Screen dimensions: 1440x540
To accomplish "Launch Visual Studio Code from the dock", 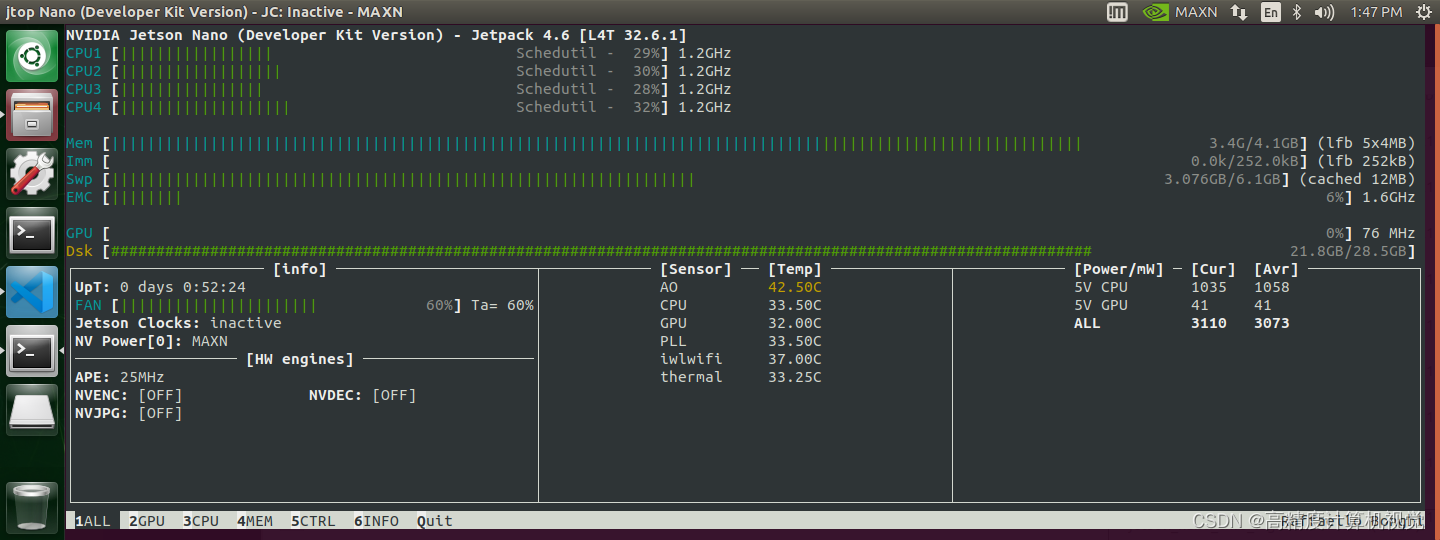I will click(x=33, y=292).
